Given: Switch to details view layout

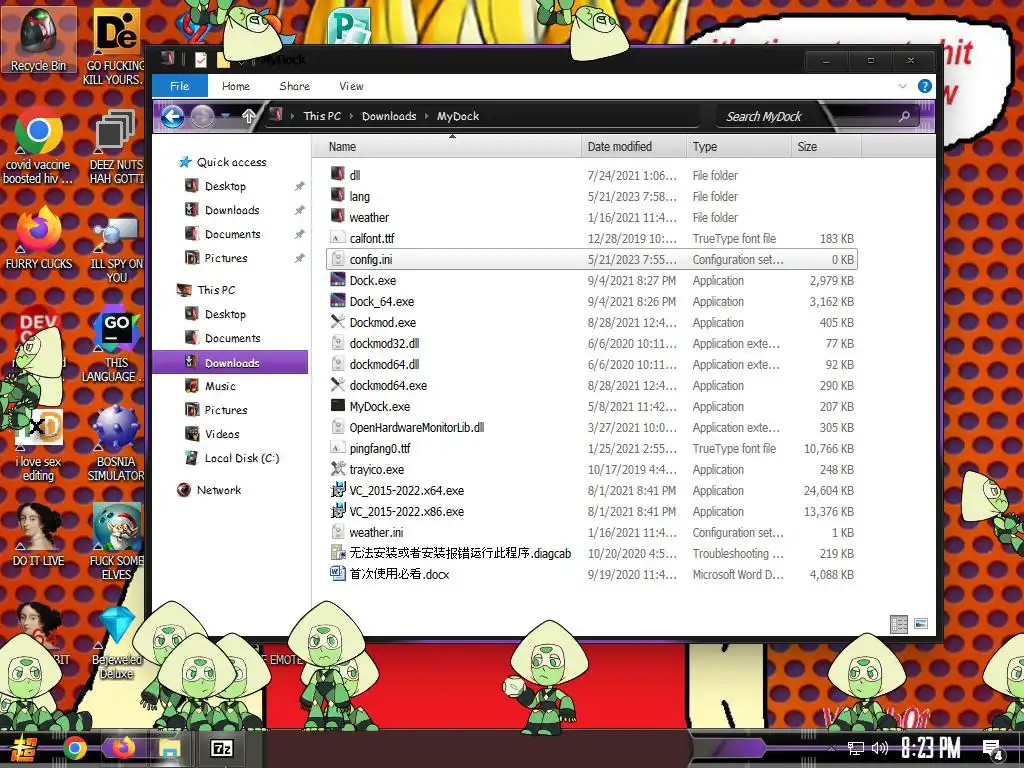Looking at the screenshot, I should [x=899, y=624].
